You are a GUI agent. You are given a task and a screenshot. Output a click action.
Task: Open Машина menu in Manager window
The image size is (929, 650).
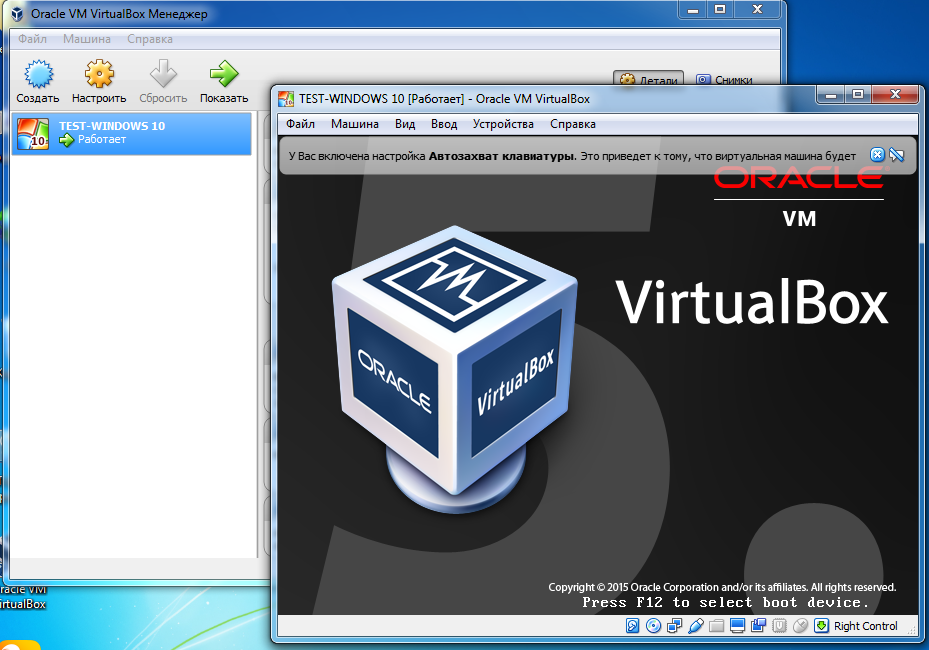pos(87,39)
